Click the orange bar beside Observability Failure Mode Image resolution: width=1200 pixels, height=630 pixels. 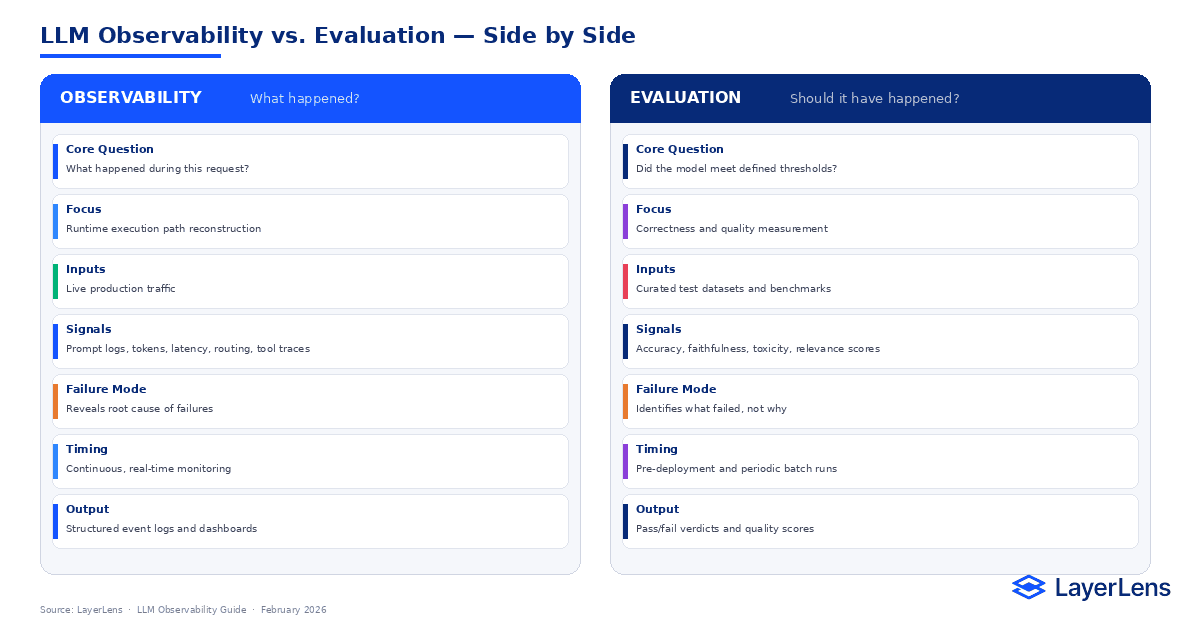[x=56, y=401]
